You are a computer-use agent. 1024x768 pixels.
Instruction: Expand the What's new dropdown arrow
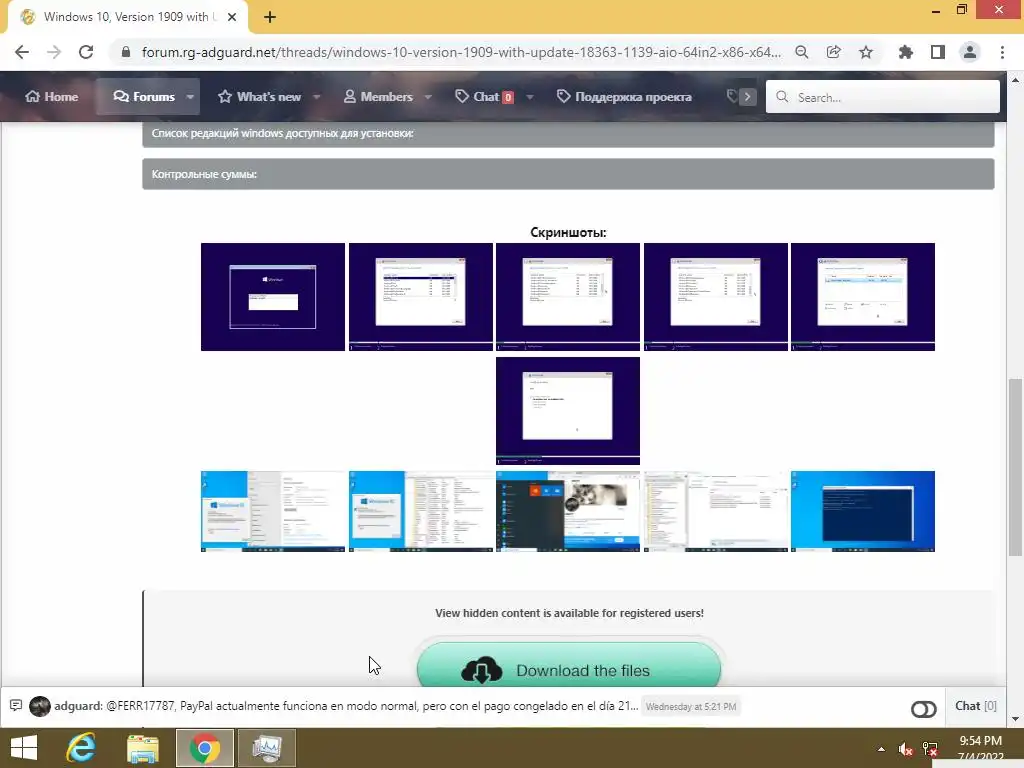pyautogui.click(x=317, y=97)
